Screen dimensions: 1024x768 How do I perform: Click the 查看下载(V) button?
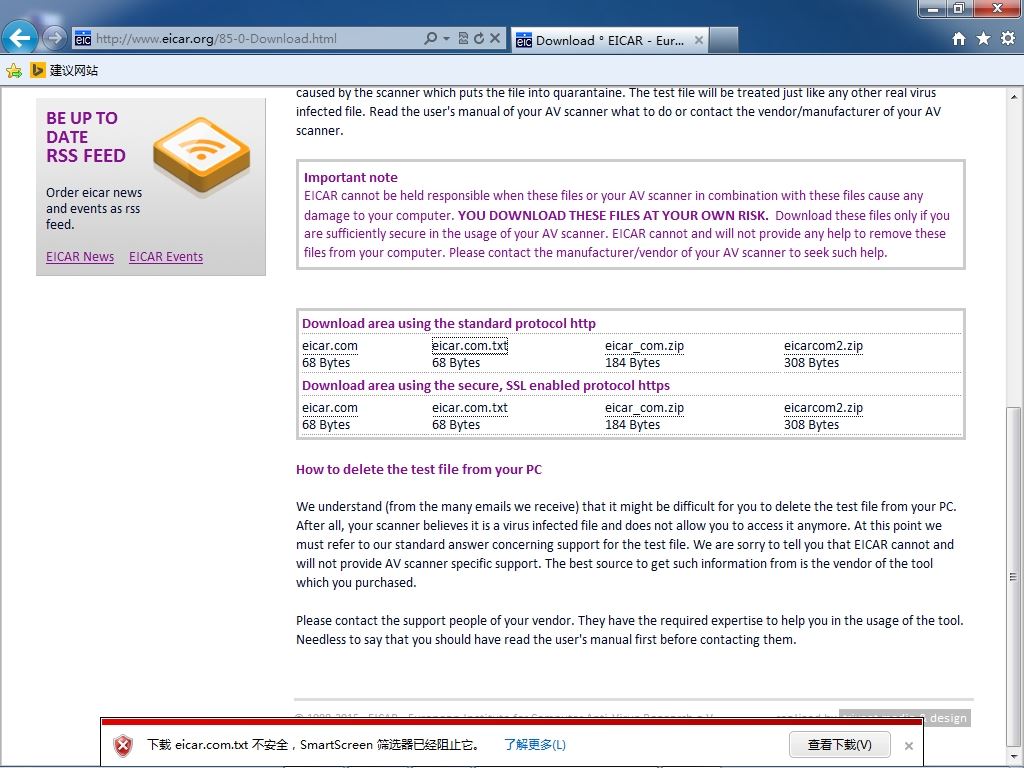[x=839, y=744]
